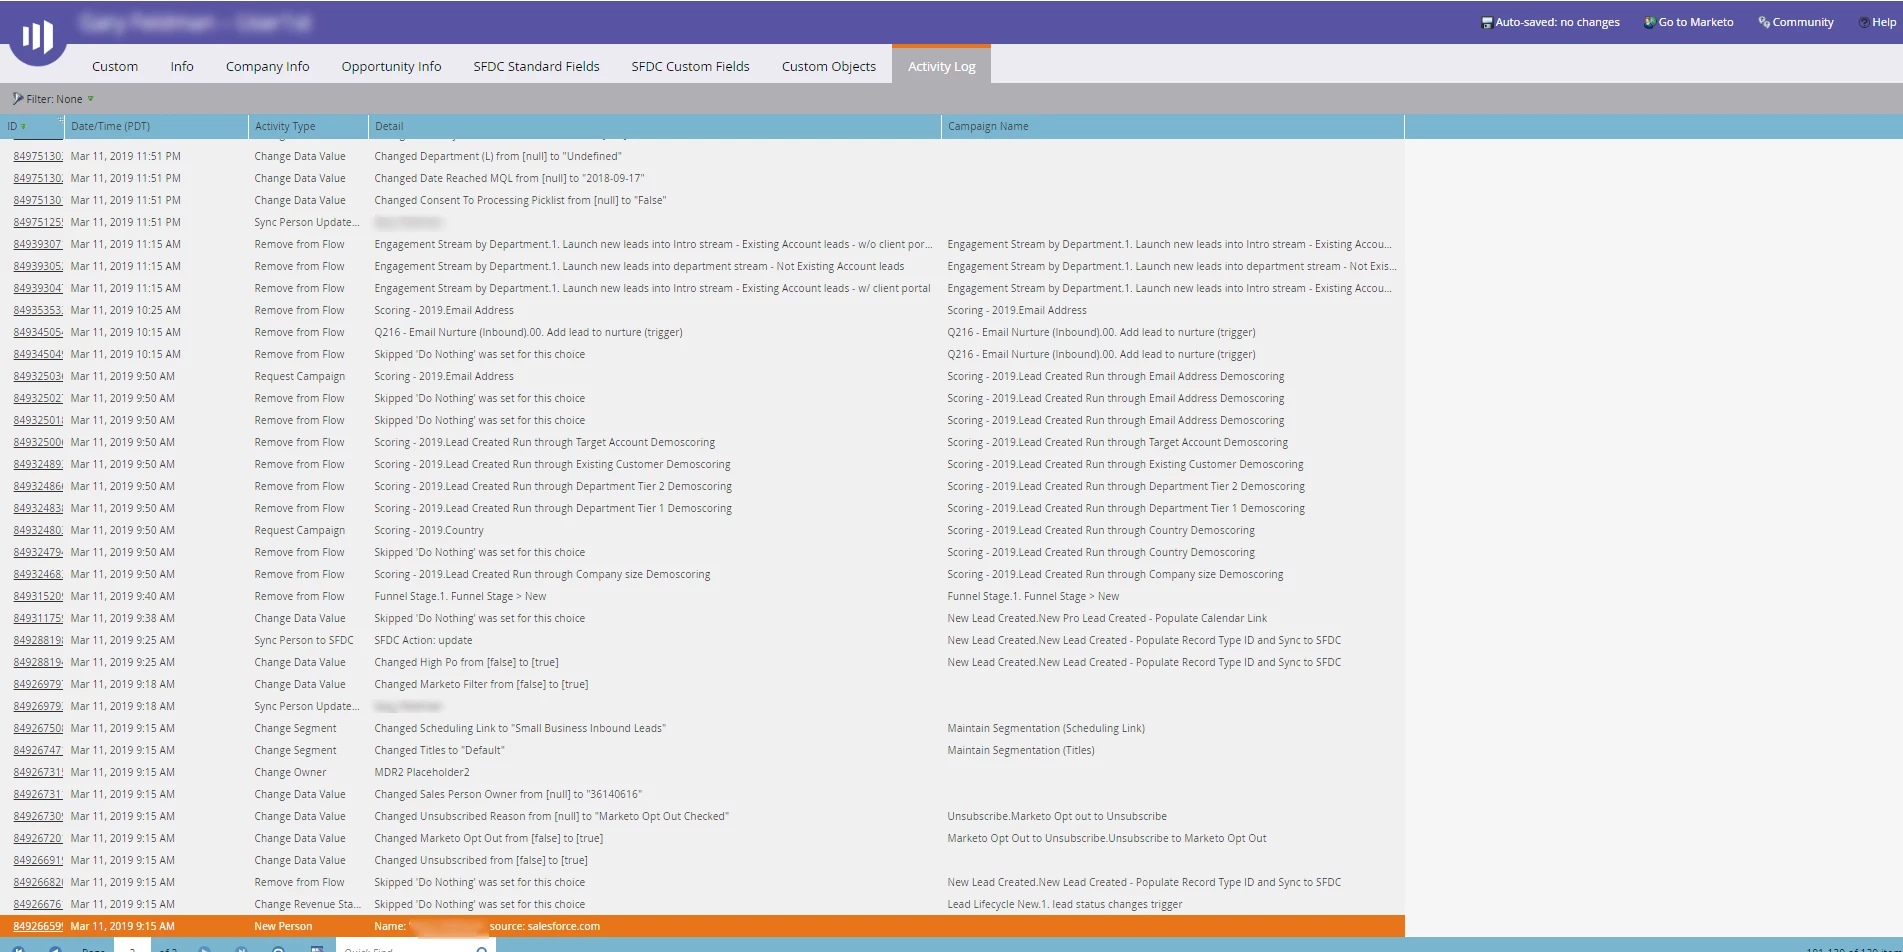Click 'Mar 11, 2019 9:38 AM' date cell
This screenshot has width=1903, height=952.
123,618
